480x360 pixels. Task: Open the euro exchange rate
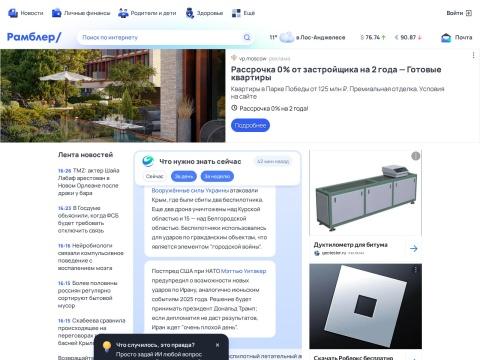click(x=408, y=37)
